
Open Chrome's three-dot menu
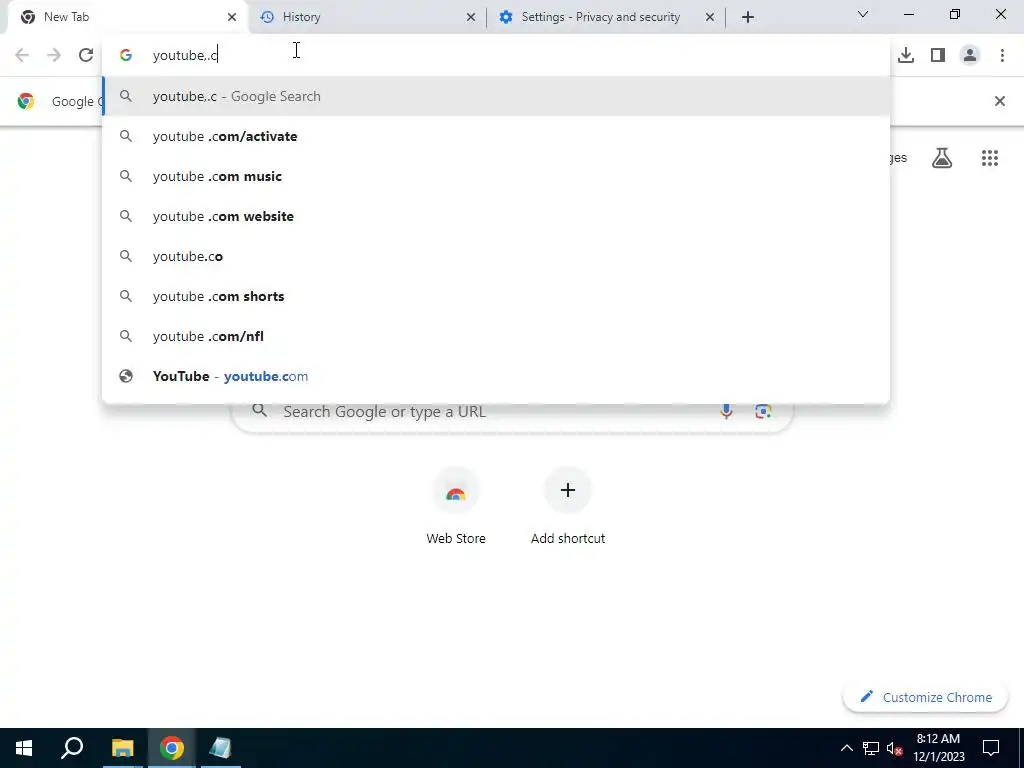(1002, 56)
